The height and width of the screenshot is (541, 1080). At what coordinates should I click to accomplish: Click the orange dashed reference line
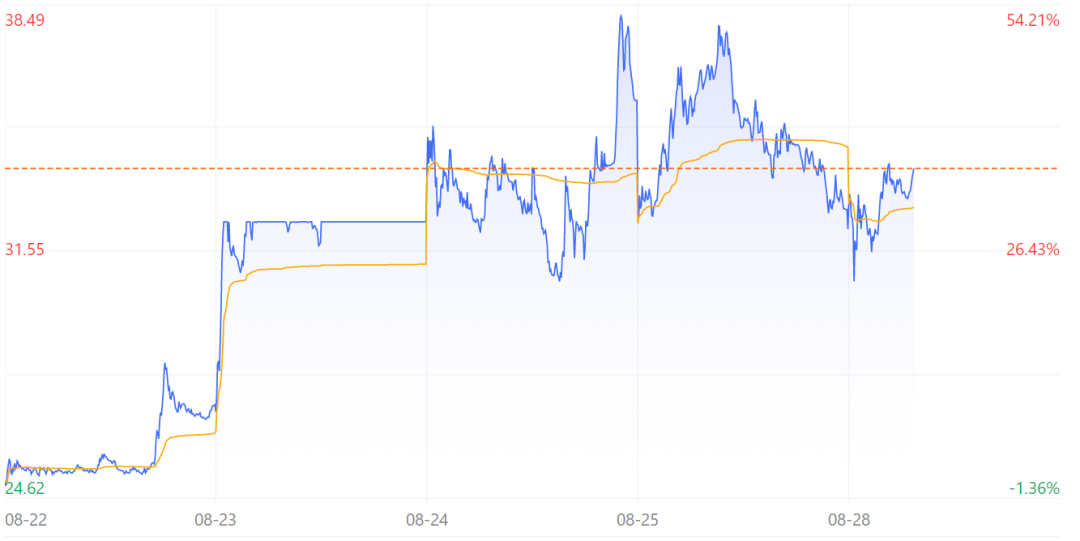click(532, 168)
